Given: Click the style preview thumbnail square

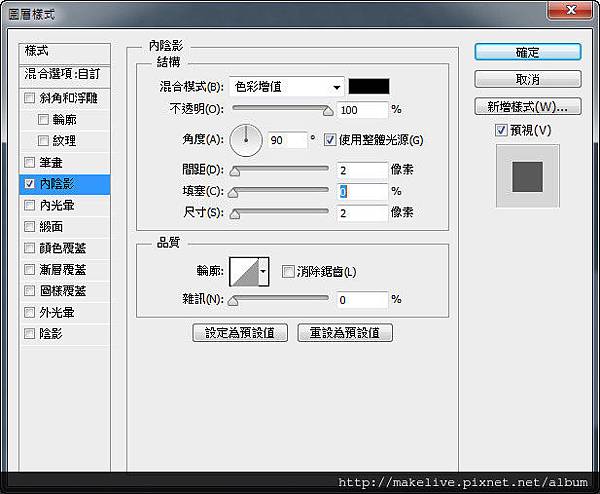Looking at the screenshot, I should coord(528,176).
